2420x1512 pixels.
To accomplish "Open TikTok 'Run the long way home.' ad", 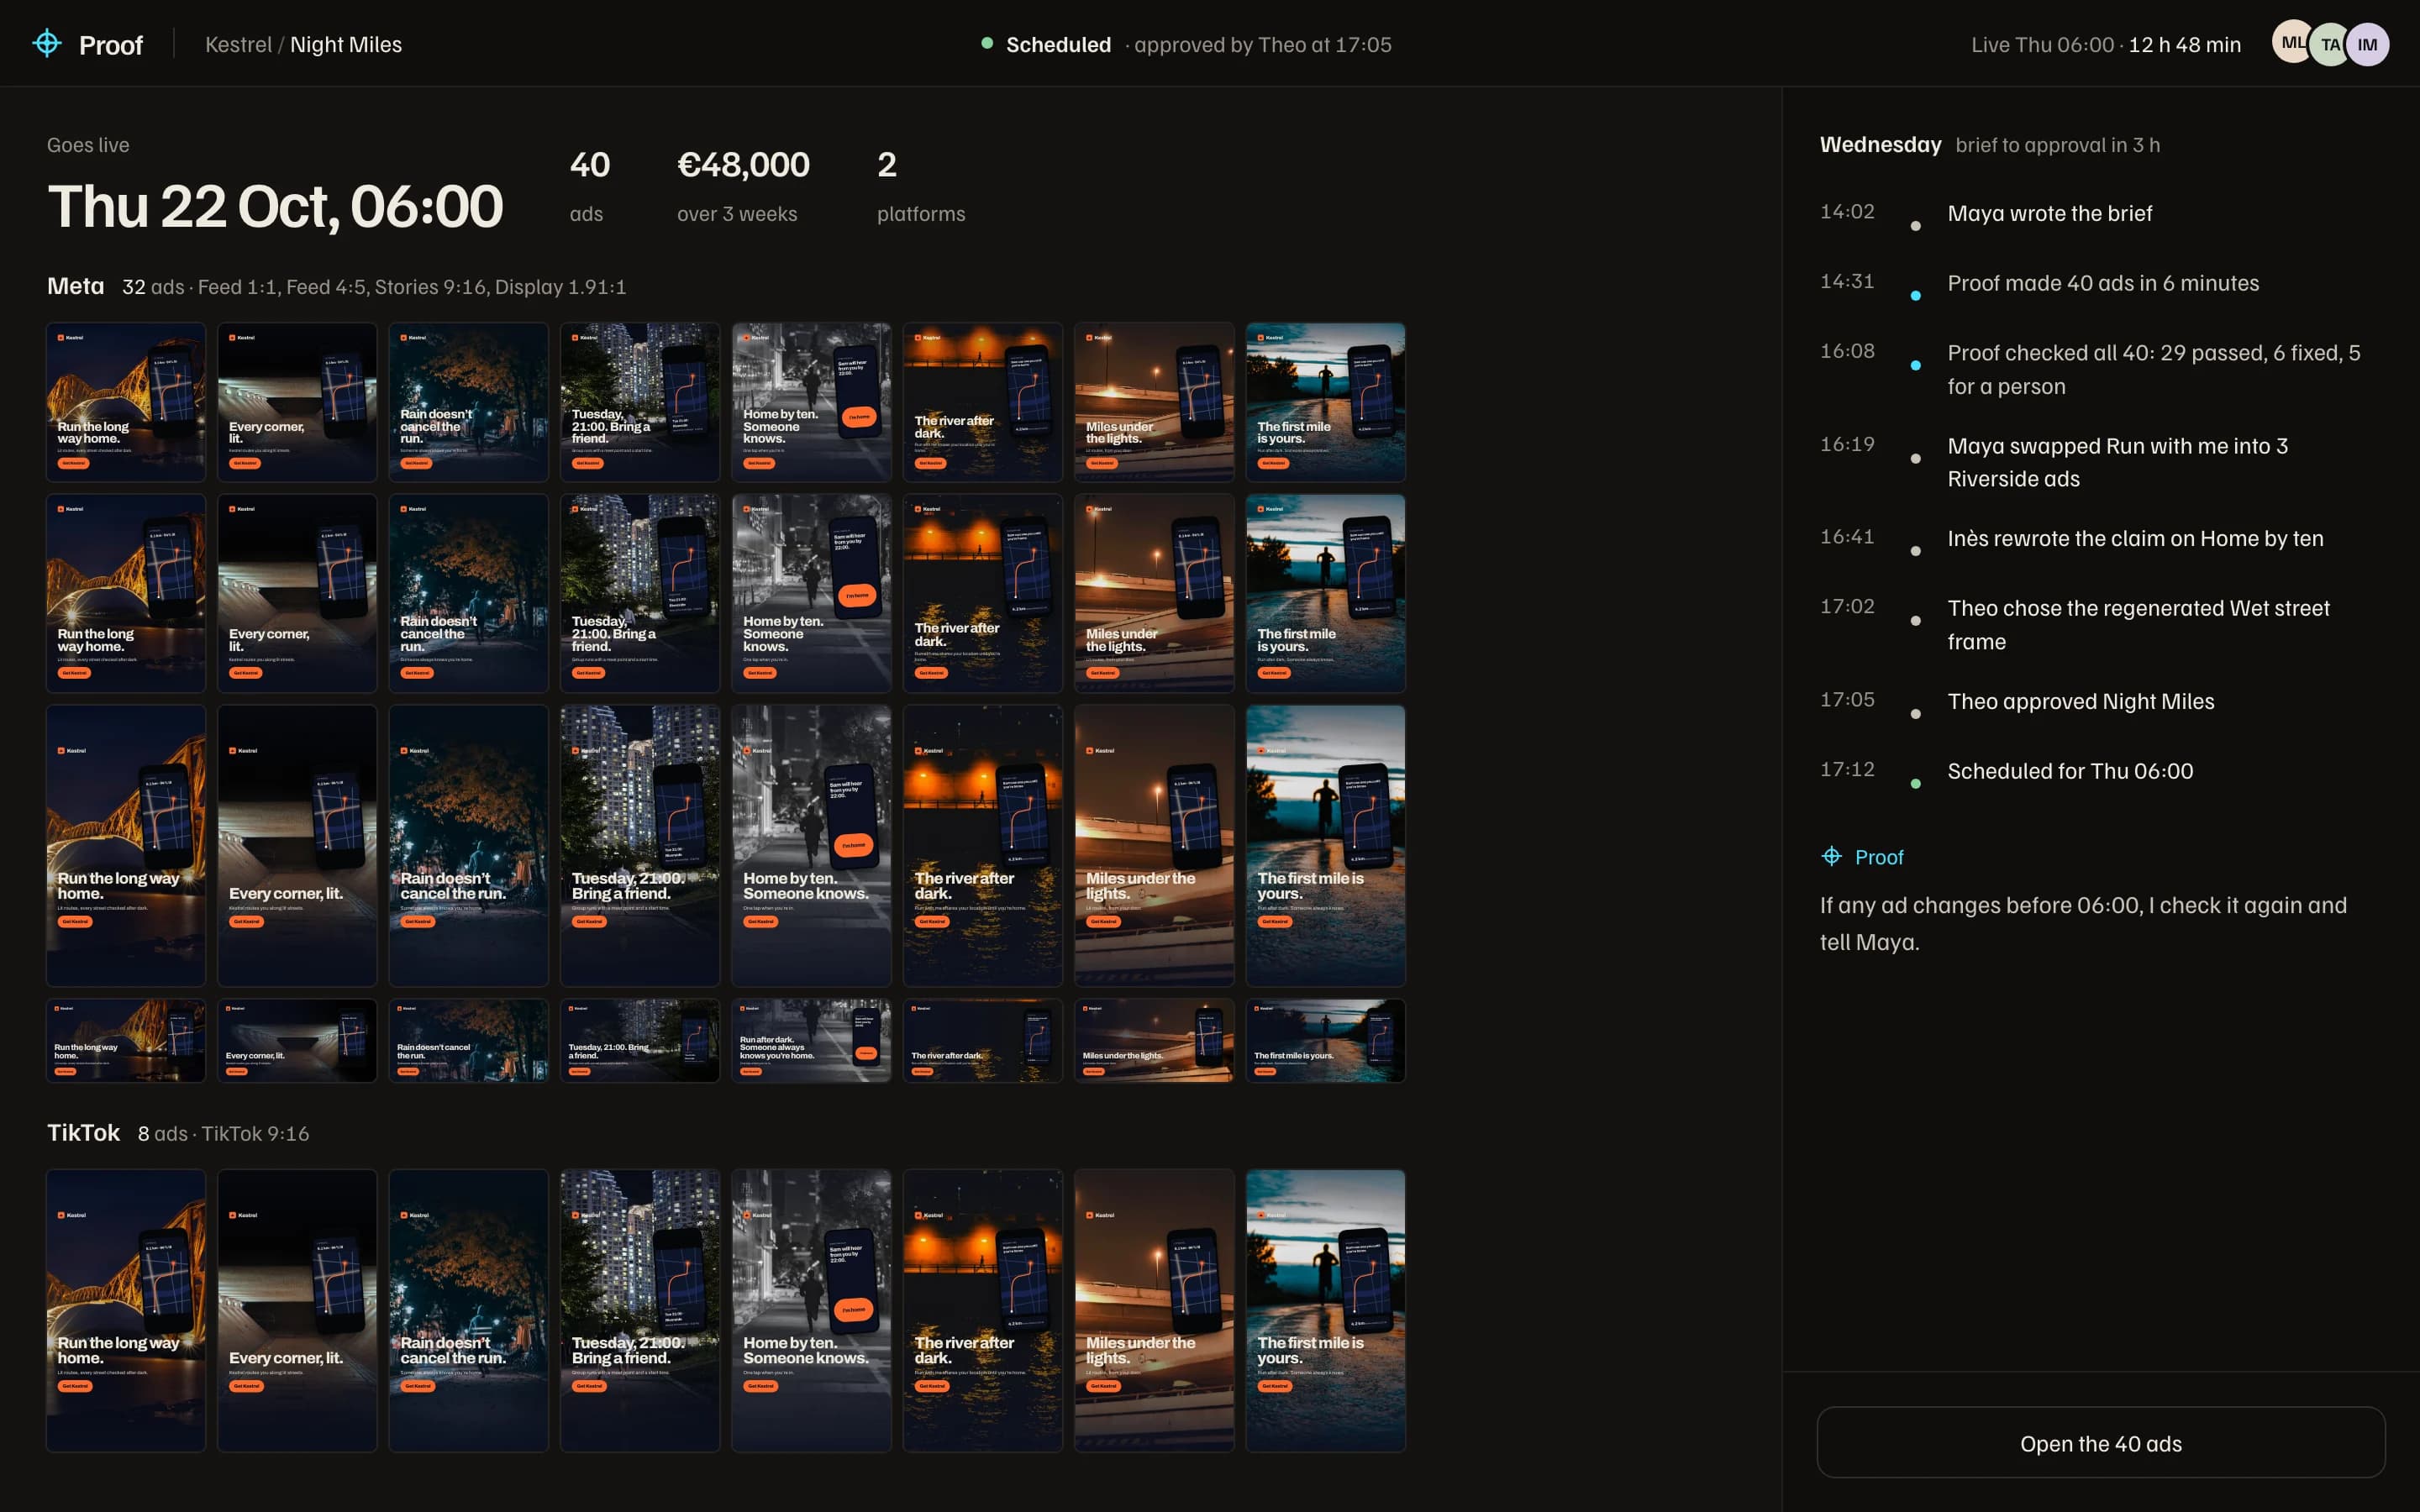I will (x=126, y=1310).
